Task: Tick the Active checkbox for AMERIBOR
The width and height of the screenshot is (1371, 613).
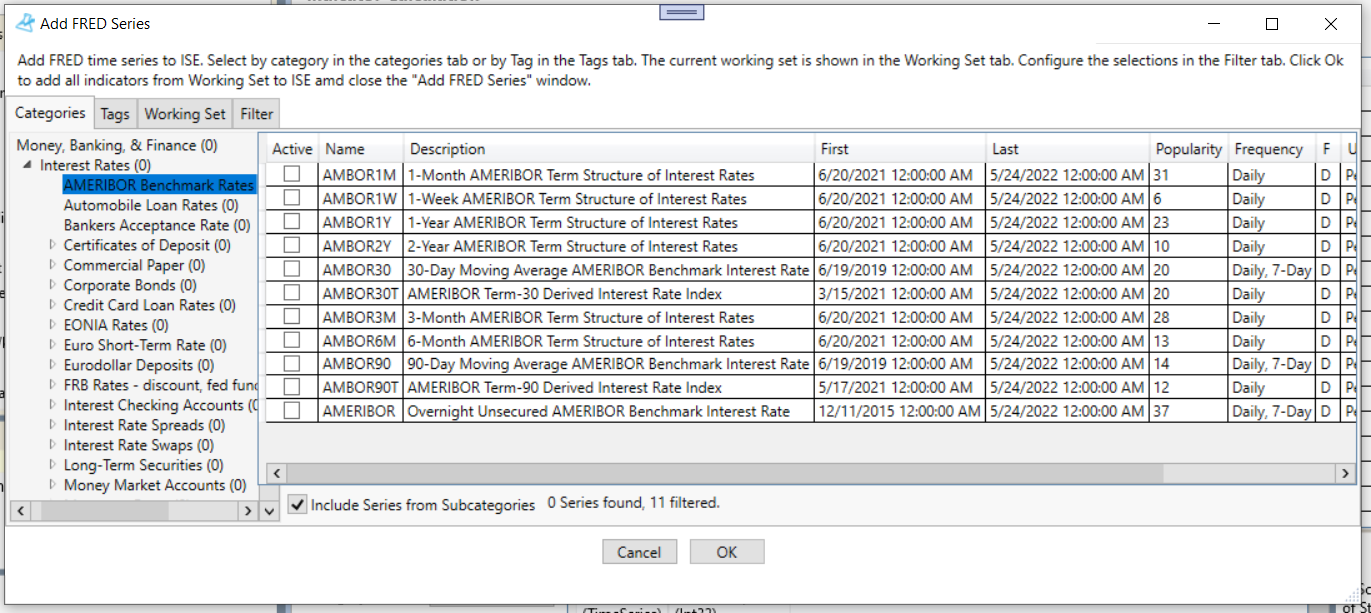Action: (x=292, y=410)
